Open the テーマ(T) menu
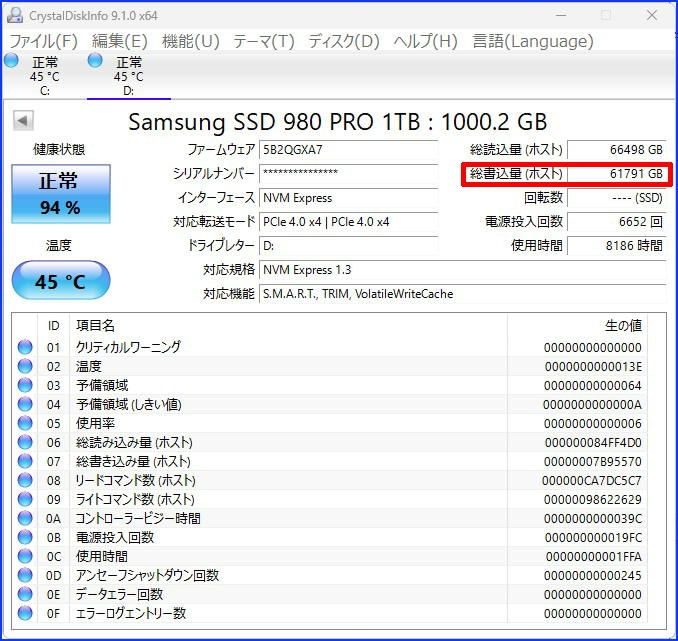Viewport: 678px width, 641px height. point(264,41)
